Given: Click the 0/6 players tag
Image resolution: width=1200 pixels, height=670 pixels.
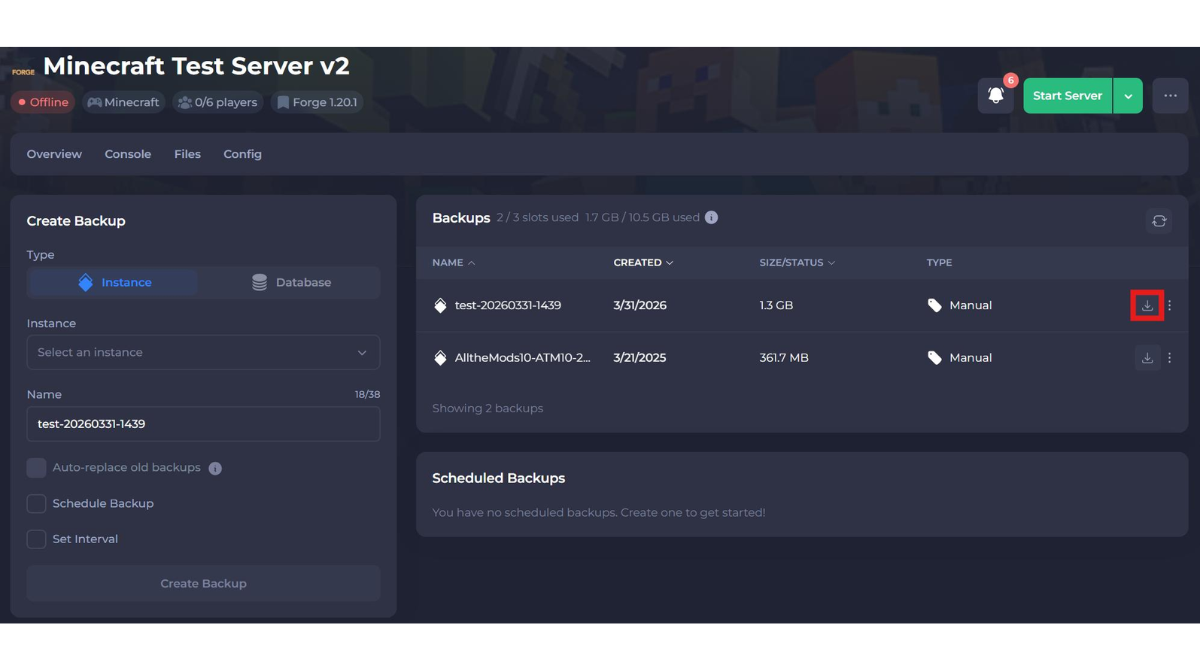Looking at the screenshot, I should [x=218, y=102].
